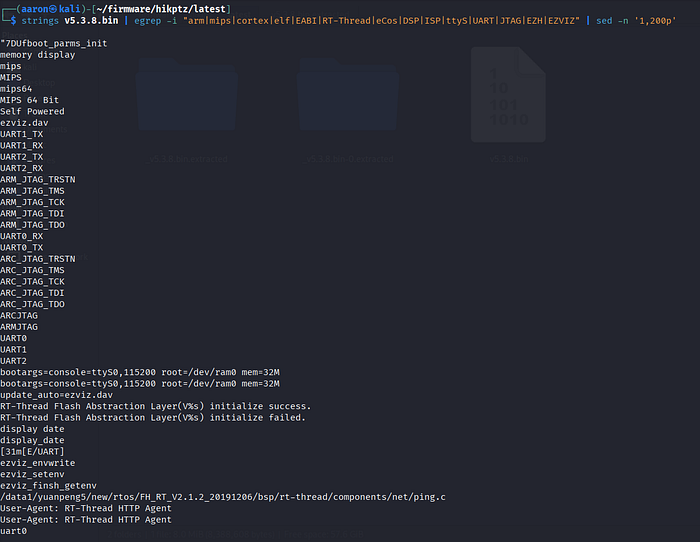
Task: Click the ARC_JTAG_TMS line
Action: click(x=32, y=271)
